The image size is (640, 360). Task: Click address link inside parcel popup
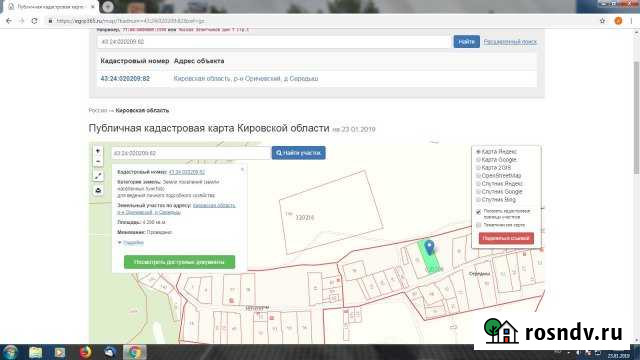tap(176, 209)
